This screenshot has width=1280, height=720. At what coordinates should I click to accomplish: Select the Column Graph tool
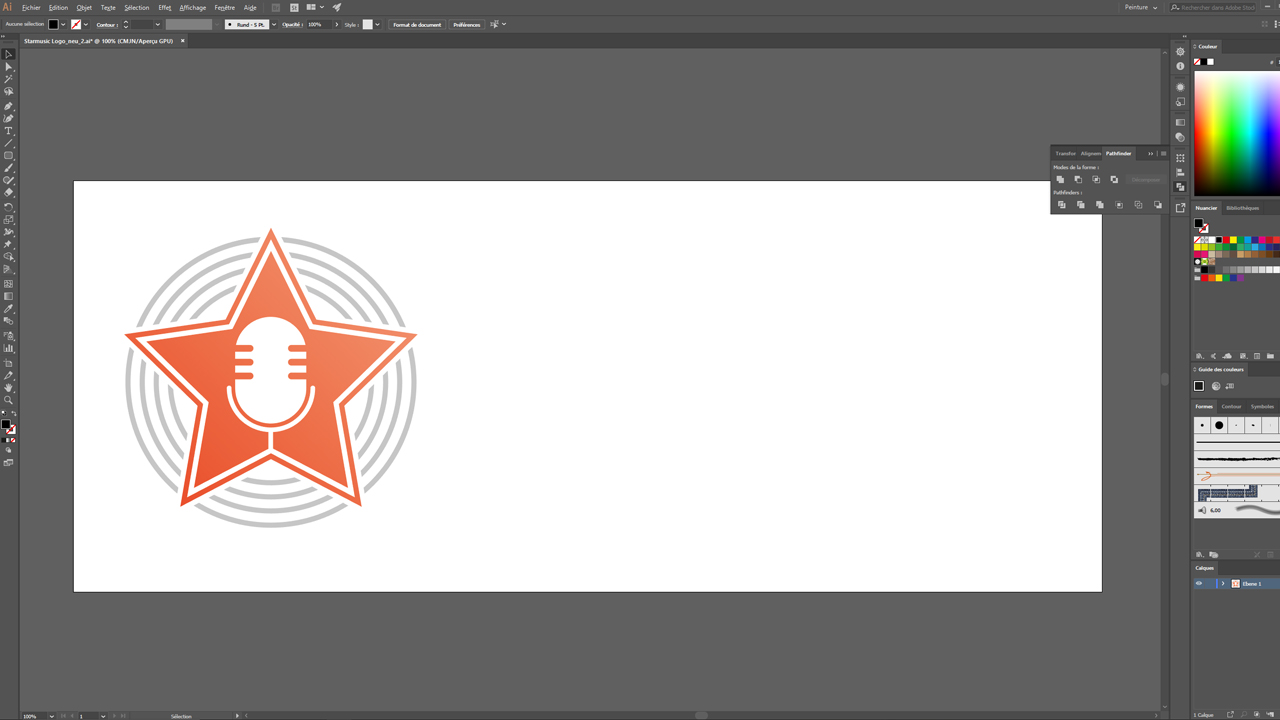pos(8,348)
